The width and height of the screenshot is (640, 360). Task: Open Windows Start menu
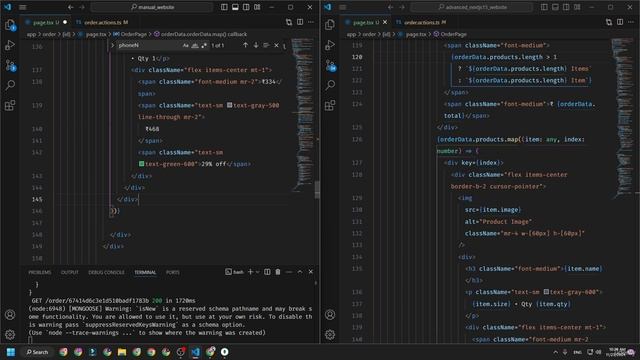pos(11,352)
